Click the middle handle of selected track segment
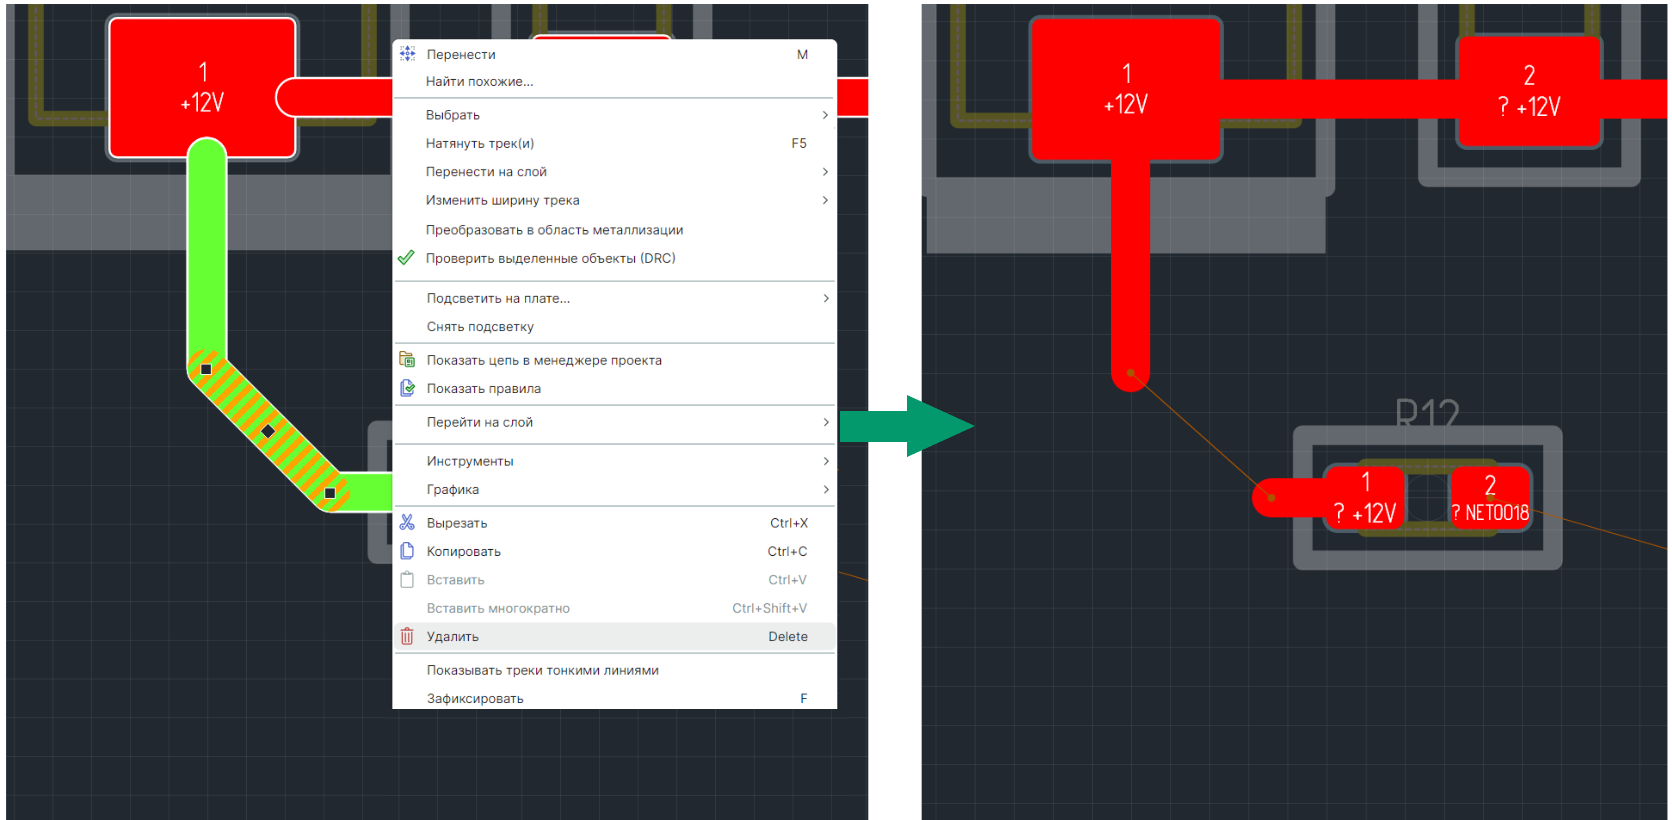Viewport: 1672px width, 820px height. [268, 431]
